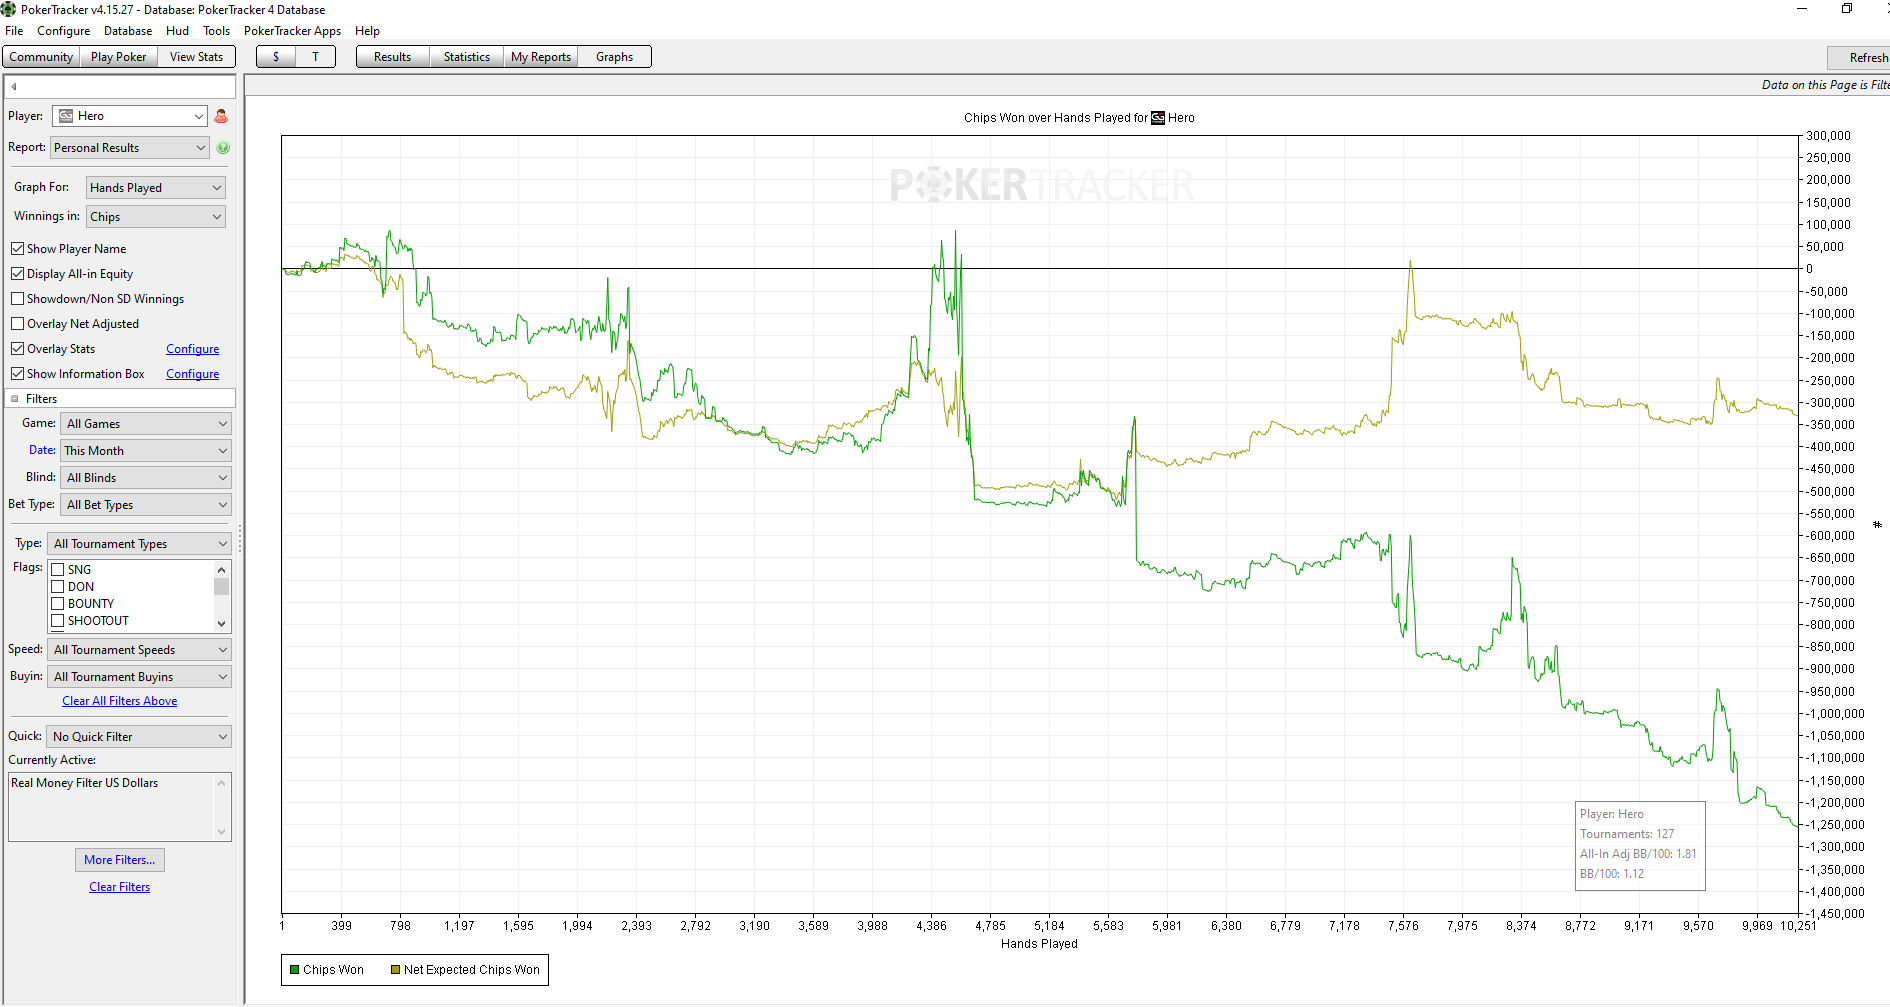Click the green help icon next to Report
The width and height of the screenshot is (1890, 1007).
[x=223, y=148]
